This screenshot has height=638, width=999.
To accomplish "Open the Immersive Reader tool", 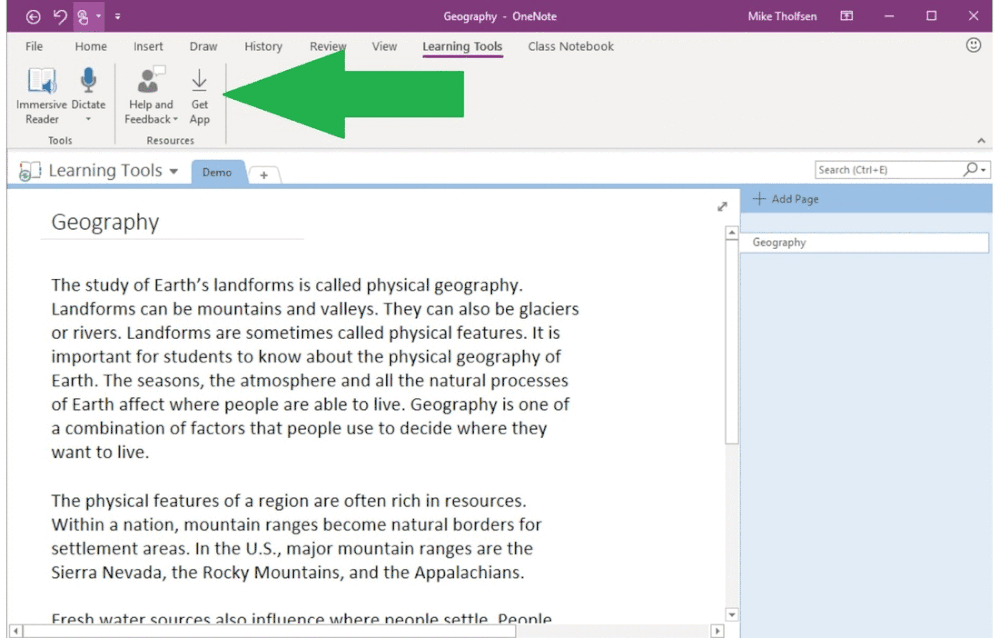I will click(41, 96).
